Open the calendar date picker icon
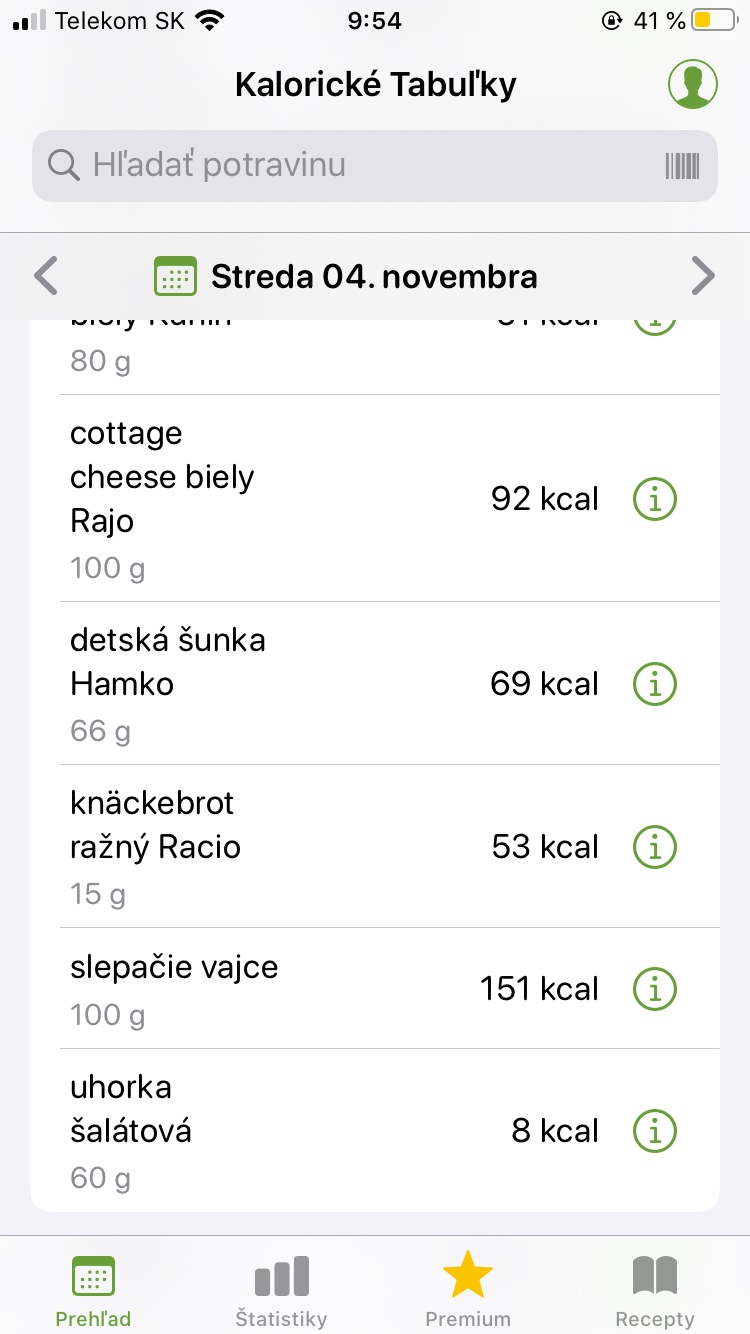750x1334 pixels. [x=175, y=276]
